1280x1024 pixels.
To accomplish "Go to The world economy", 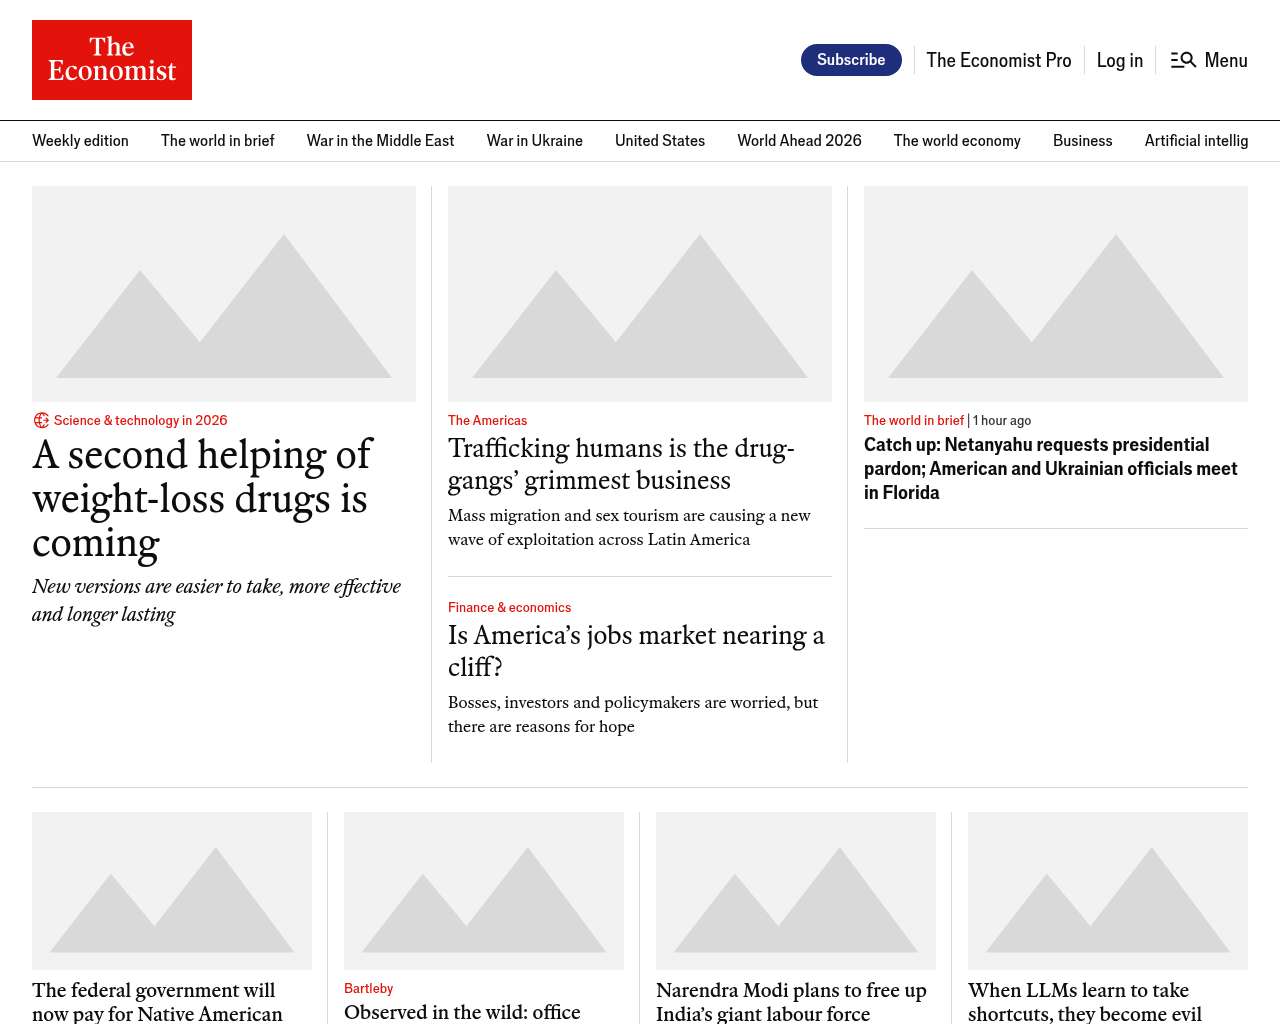I will (957, 141).
